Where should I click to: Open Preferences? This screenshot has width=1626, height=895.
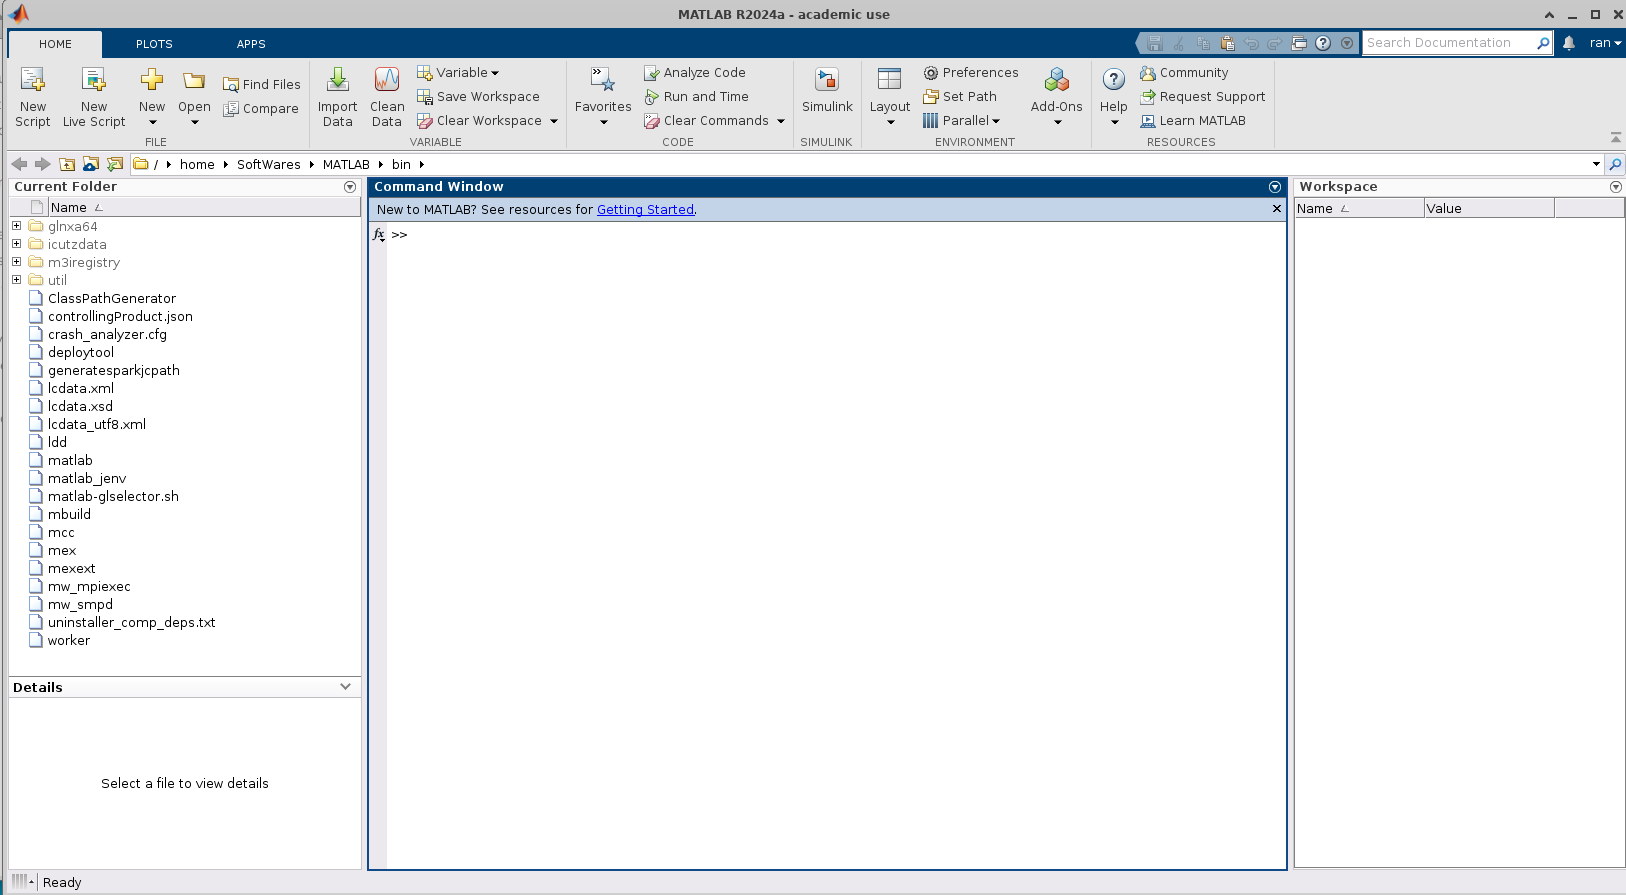(x=970, y=73)
